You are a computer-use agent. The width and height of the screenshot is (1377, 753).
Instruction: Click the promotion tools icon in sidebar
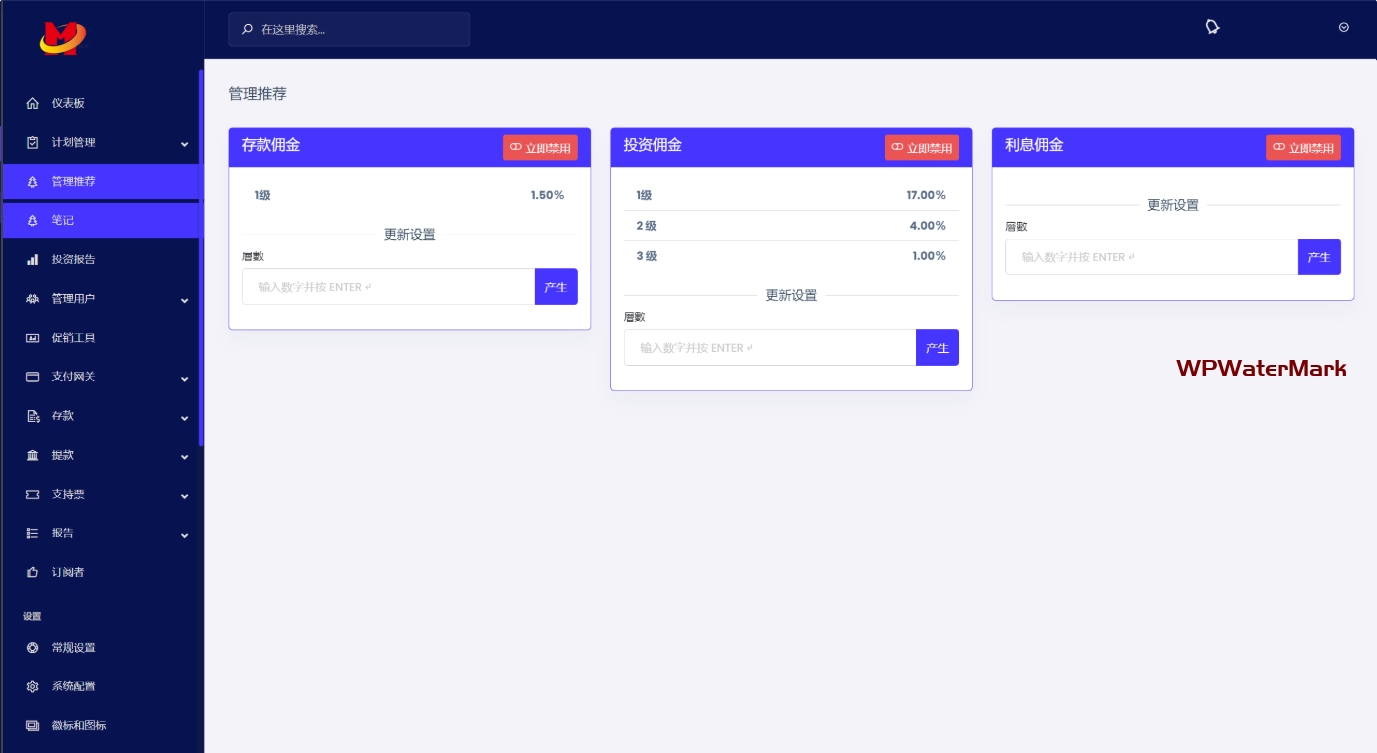[32, 338]
